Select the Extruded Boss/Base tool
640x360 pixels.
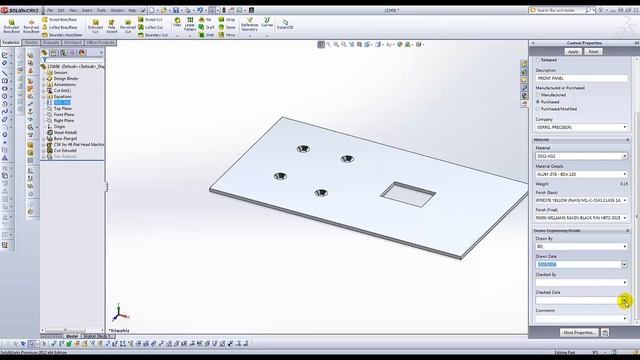coord(11,26)
